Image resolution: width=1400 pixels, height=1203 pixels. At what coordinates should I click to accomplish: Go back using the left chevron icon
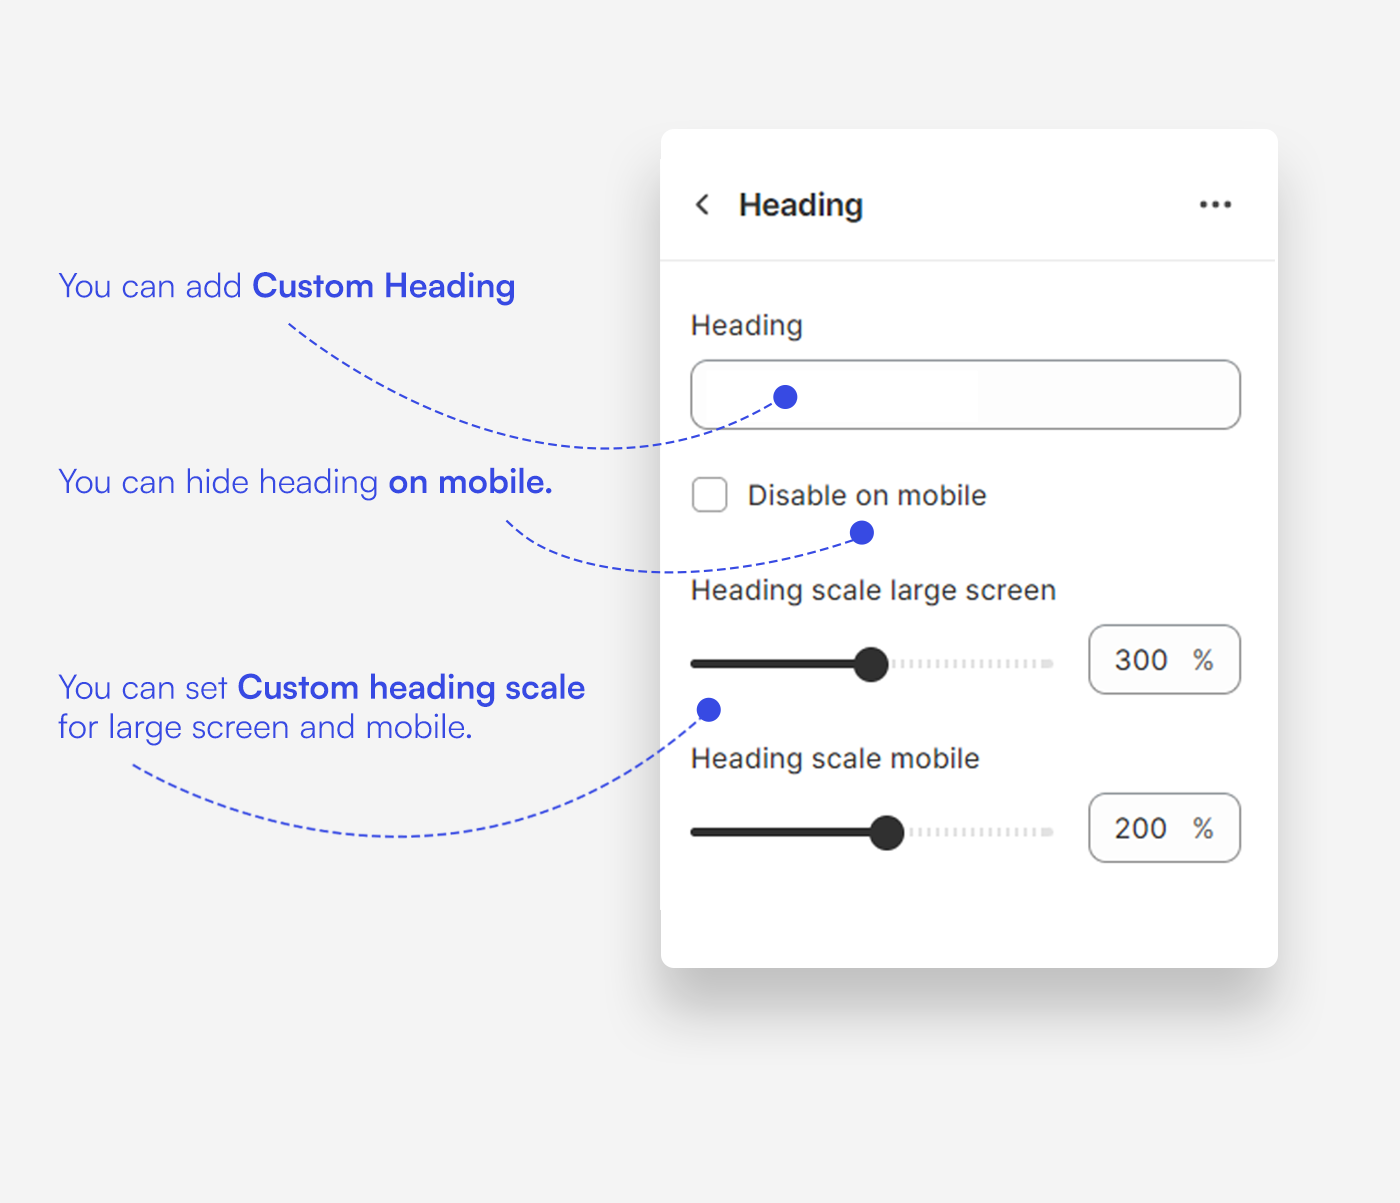click(x=703, y=205)
